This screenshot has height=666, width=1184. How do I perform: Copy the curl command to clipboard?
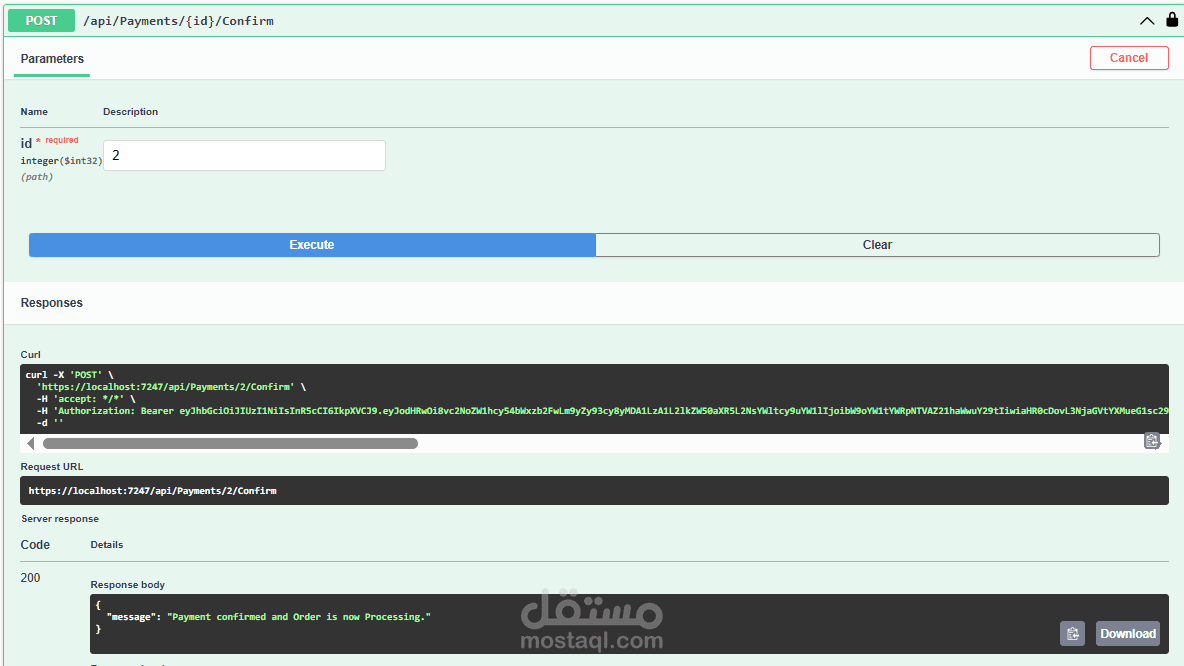[x=1152, y=441]
